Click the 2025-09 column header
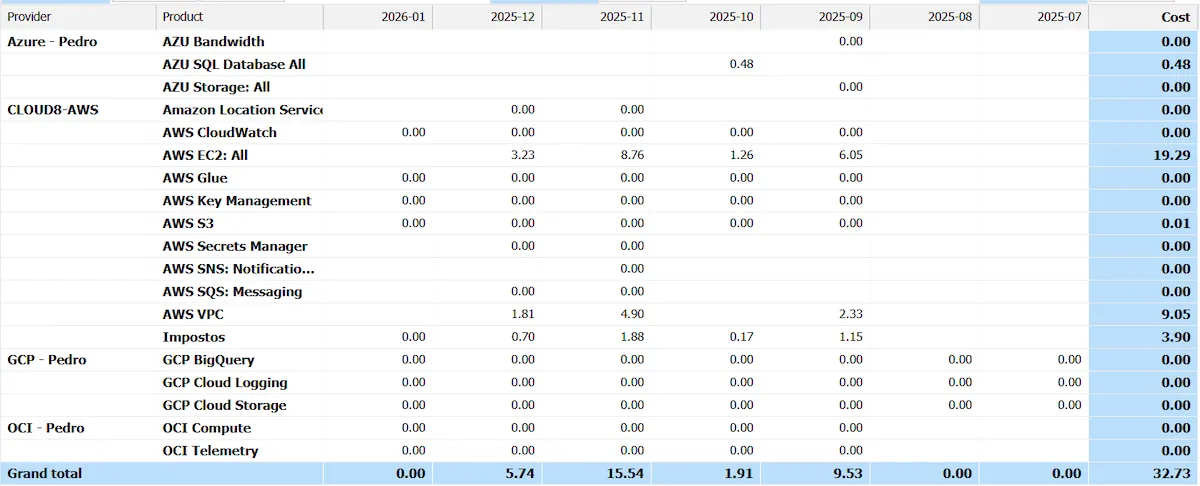This screenshot has height=486, width=1200. [x=815, y=17]
